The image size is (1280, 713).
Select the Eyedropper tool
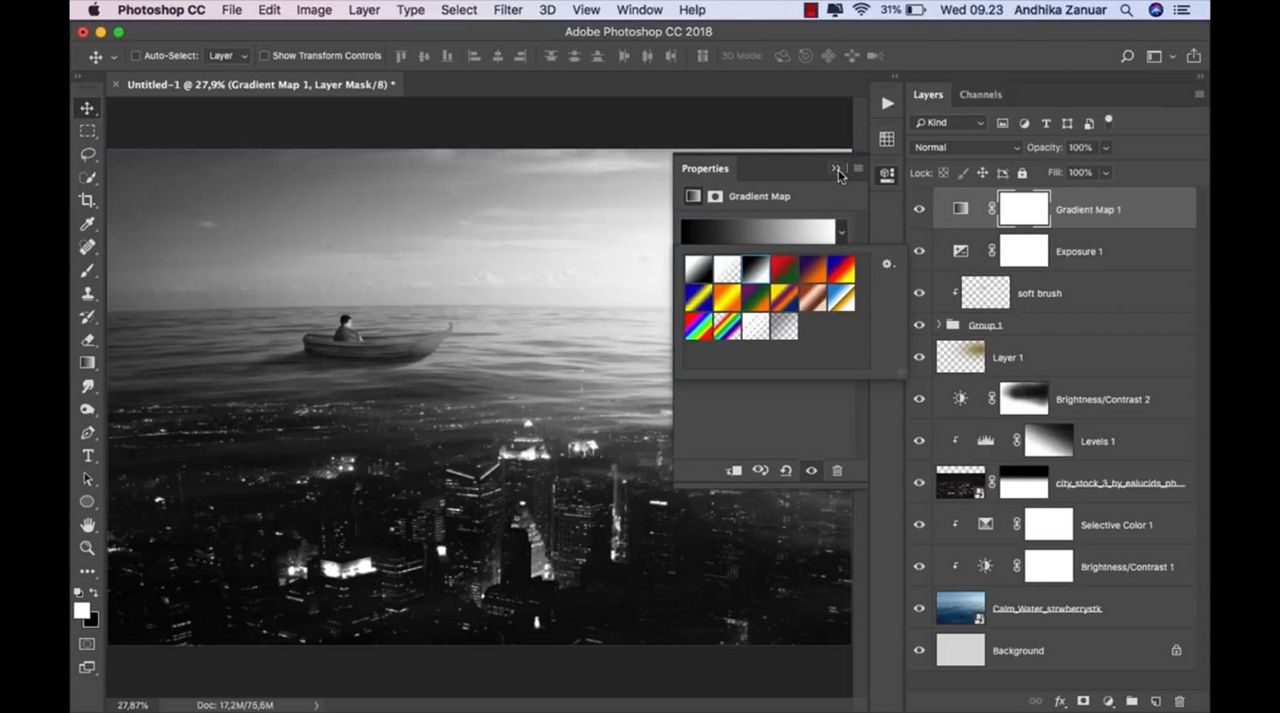click(88, 224)
